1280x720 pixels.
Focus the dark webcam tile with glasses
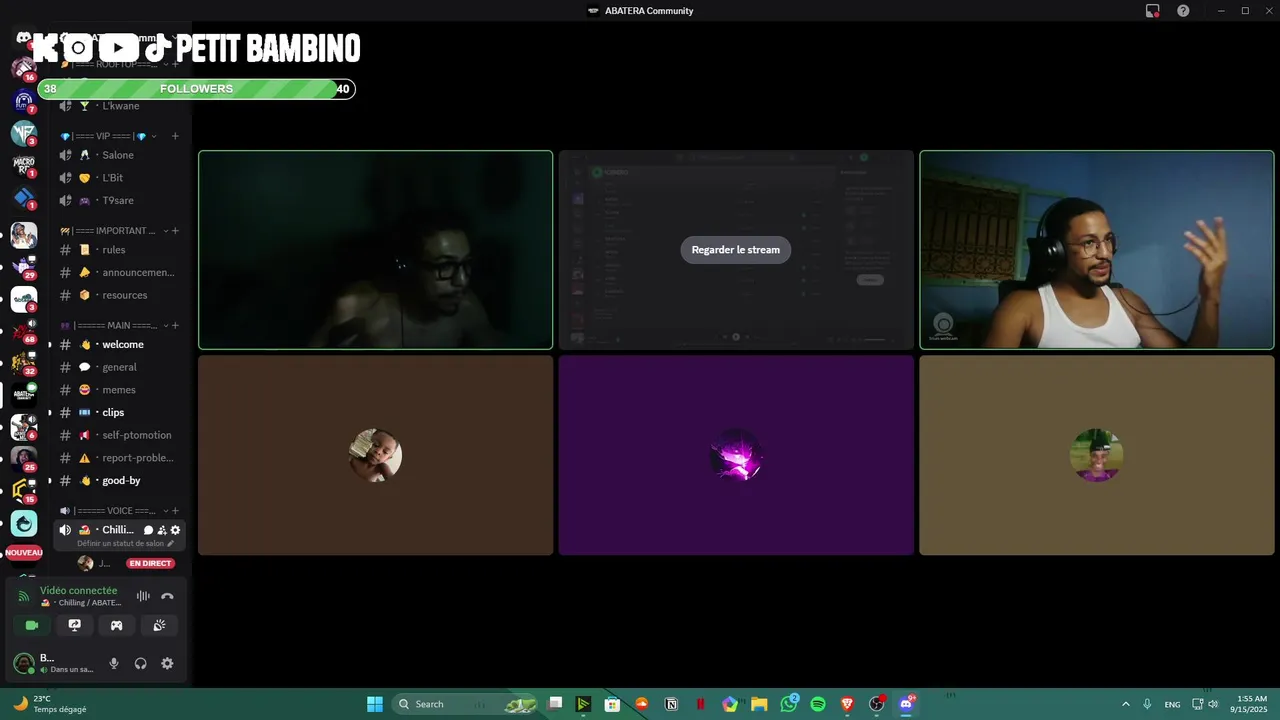(375, 250)
